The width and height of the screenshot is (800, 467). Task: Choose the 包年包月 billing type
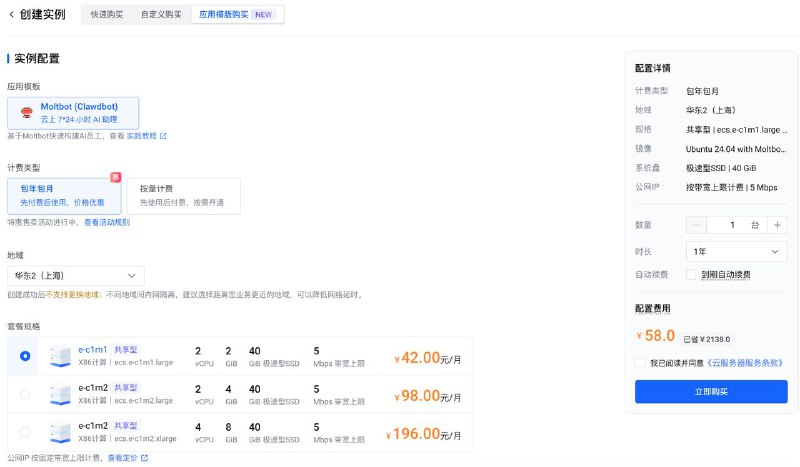(64, 196)
